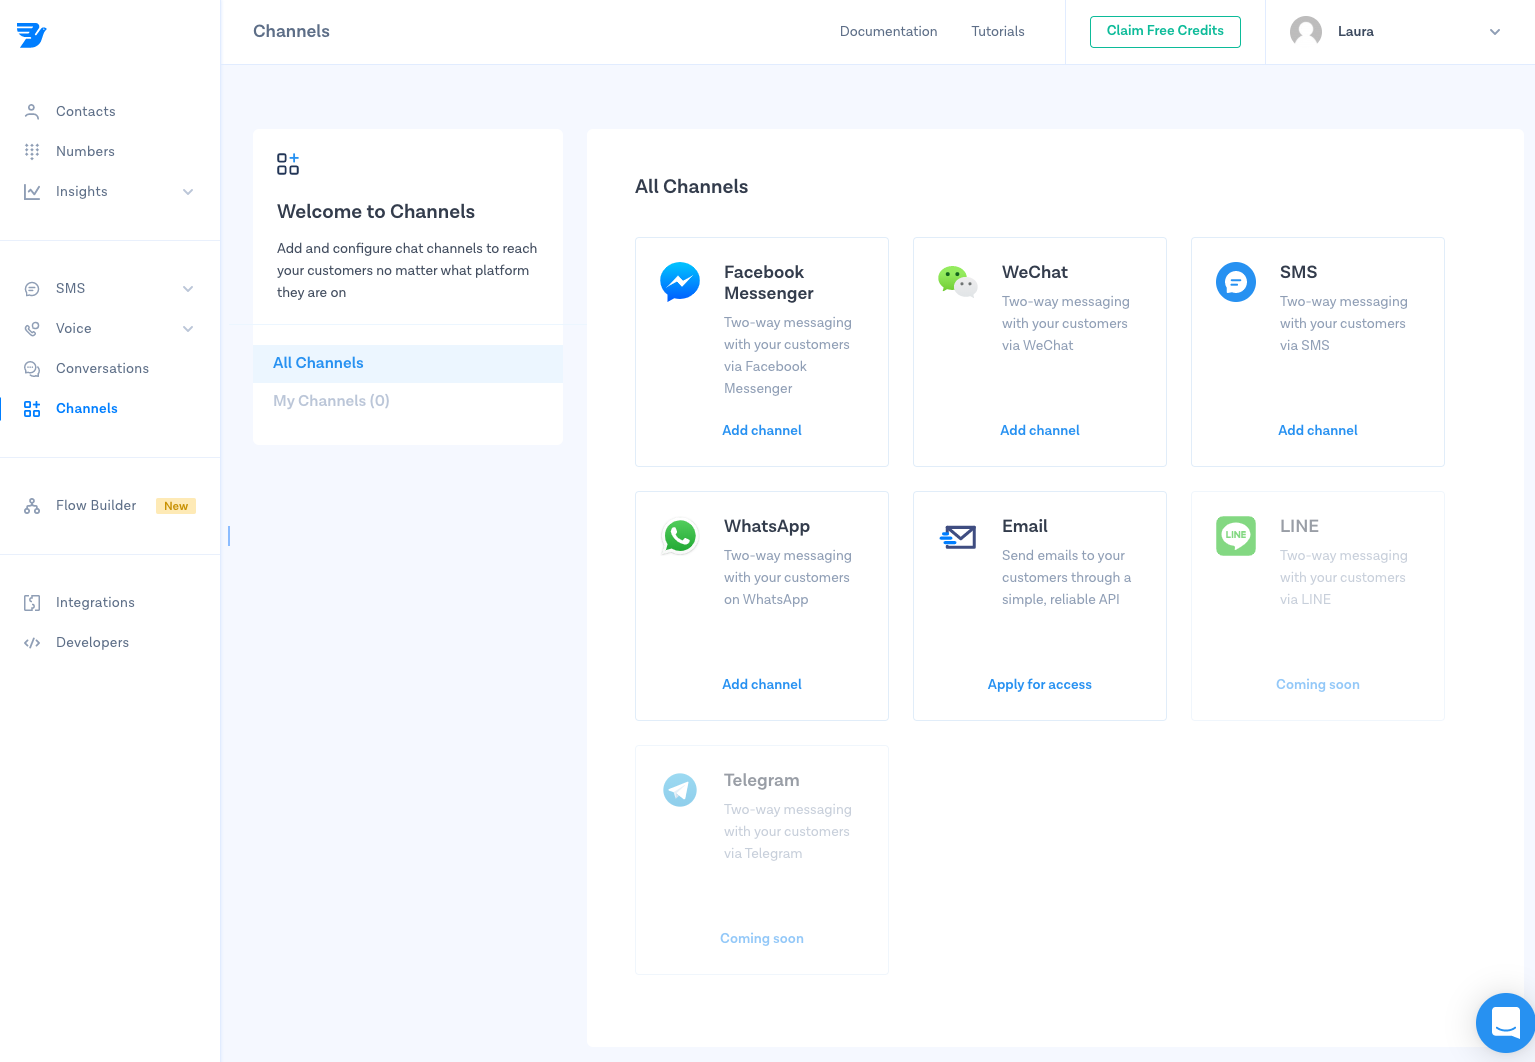
Task: Expand the Insights submenu chevron
Action: pyautogui.click(x=188, y=191)
